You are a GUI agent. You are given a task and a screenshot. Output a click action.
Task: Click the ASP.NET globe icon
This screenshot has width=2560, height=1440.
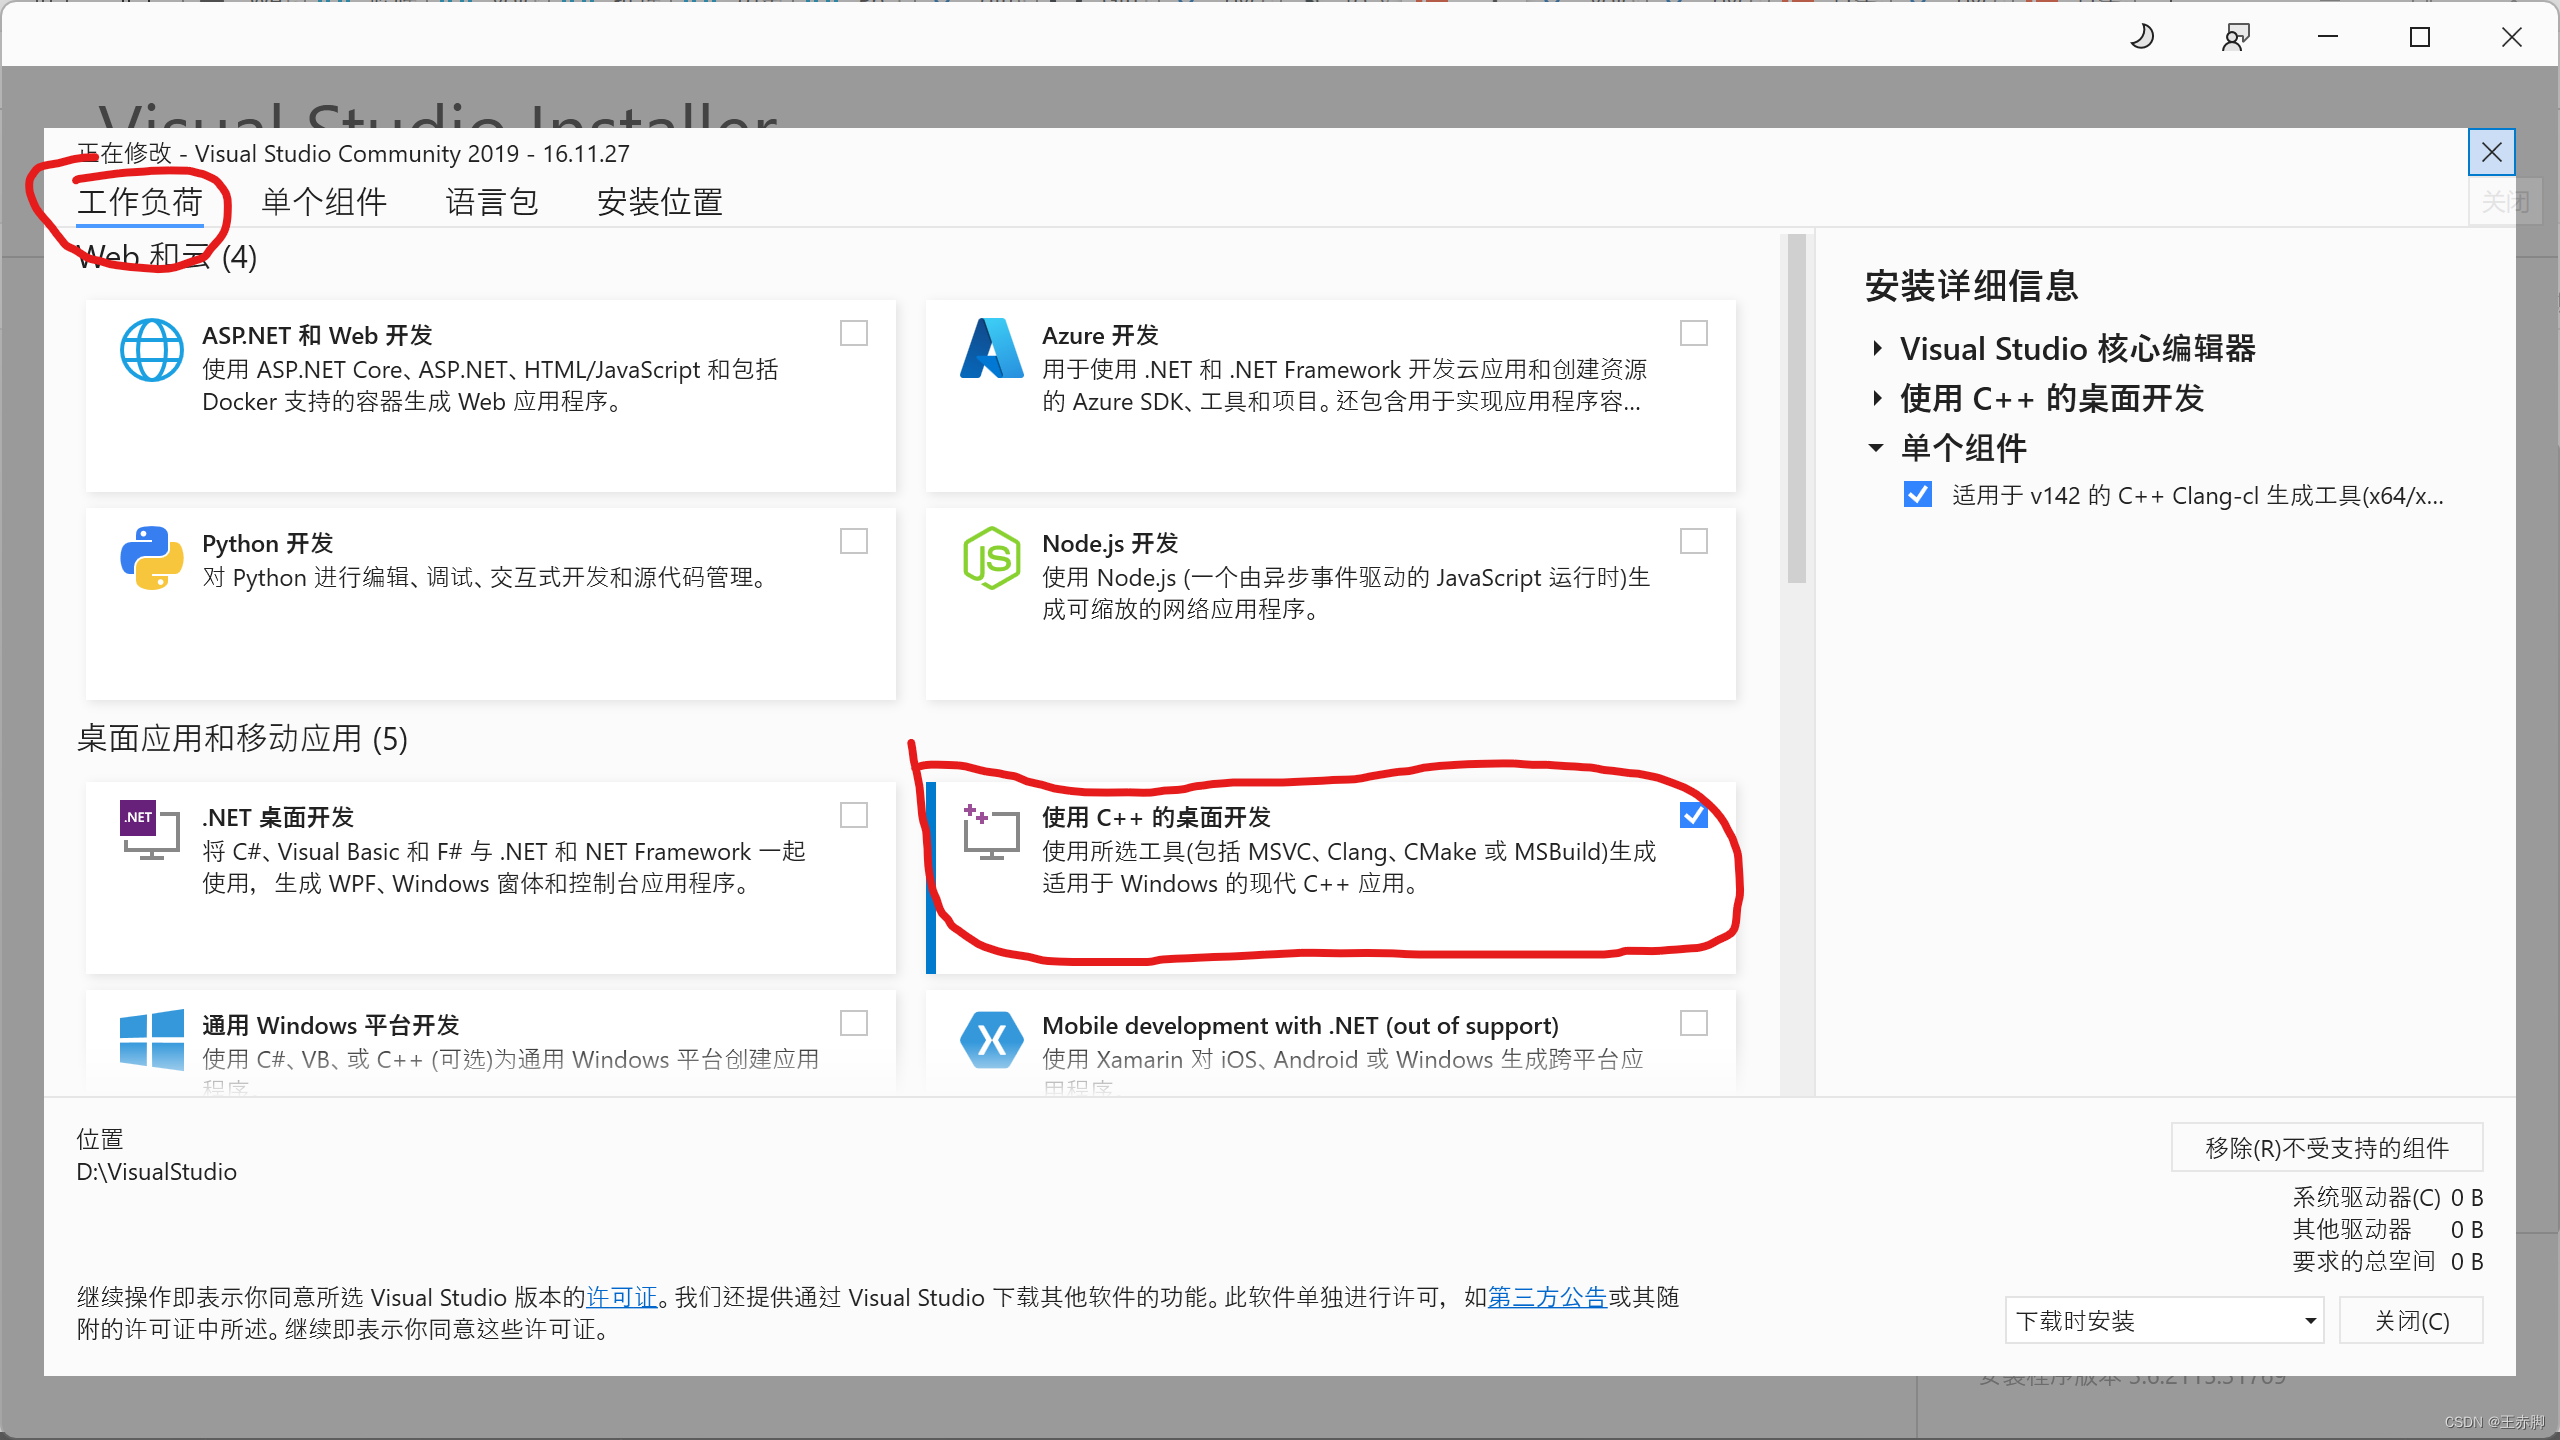[x=151, y=350]
